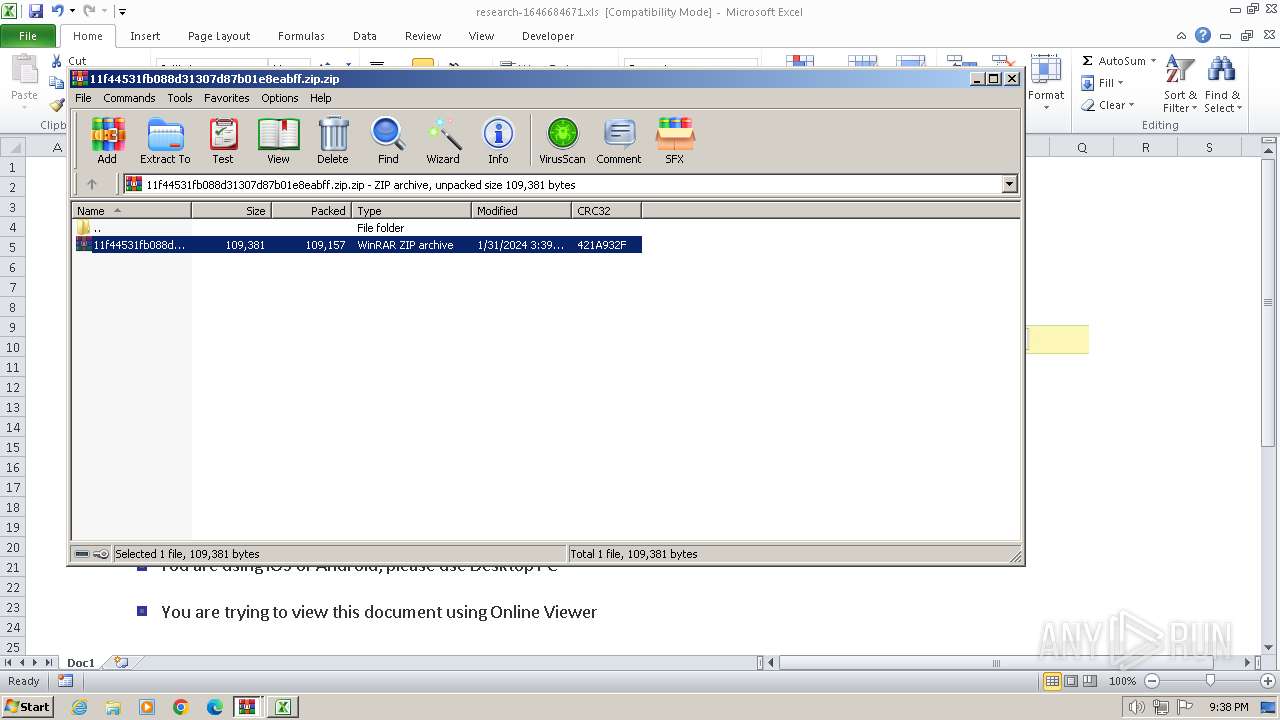Switch to Page Layout view button

[1071, 681]
